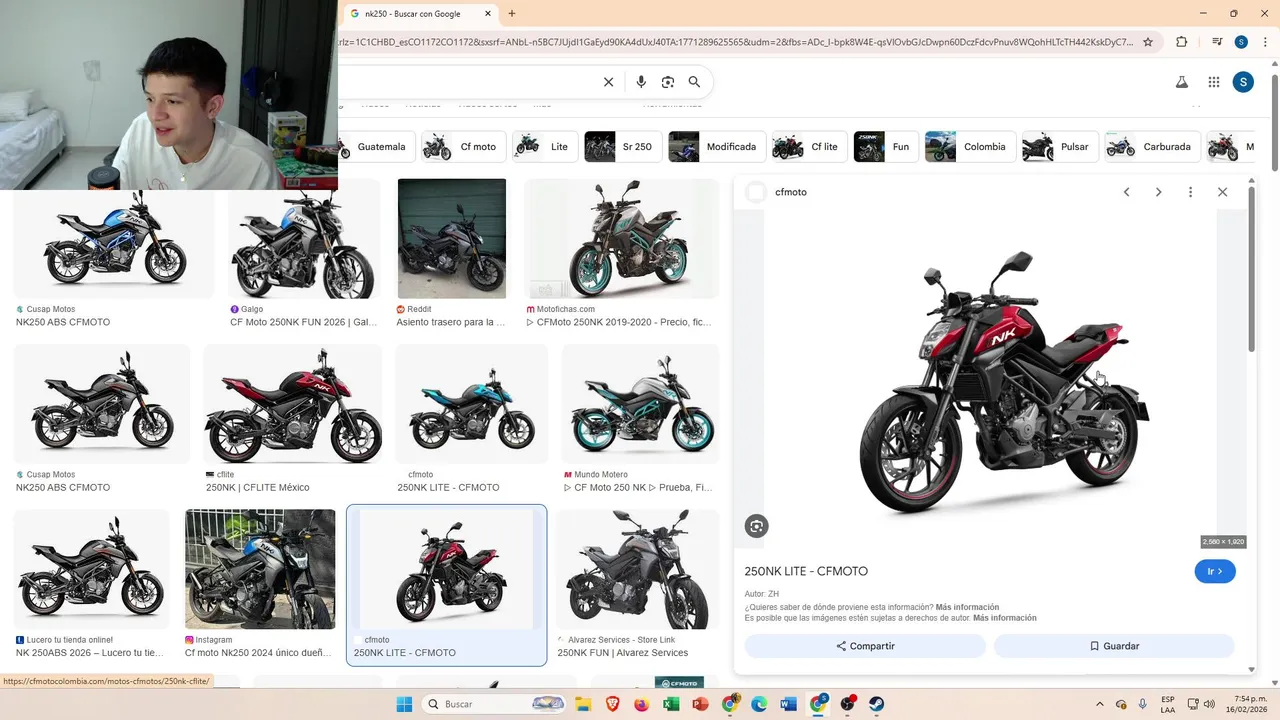
Task: Filter results by Cf moto chip
Action: [x=463, y=147]
